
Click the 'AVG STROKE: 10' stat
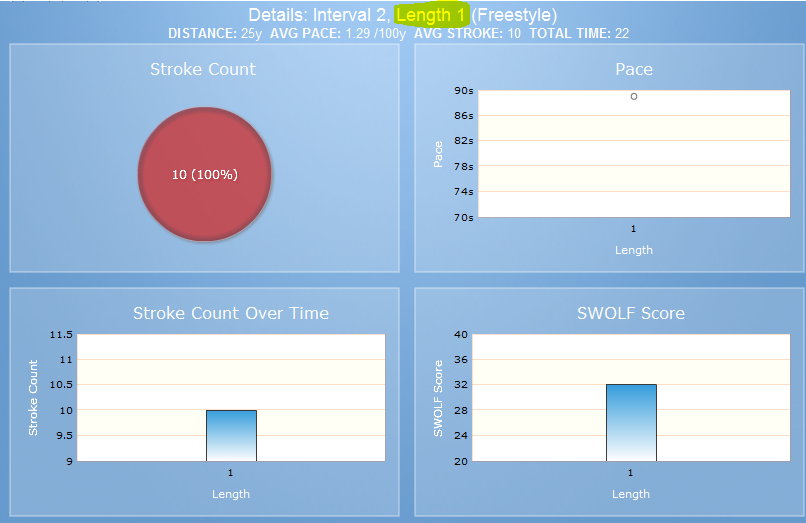pos(467,33)
